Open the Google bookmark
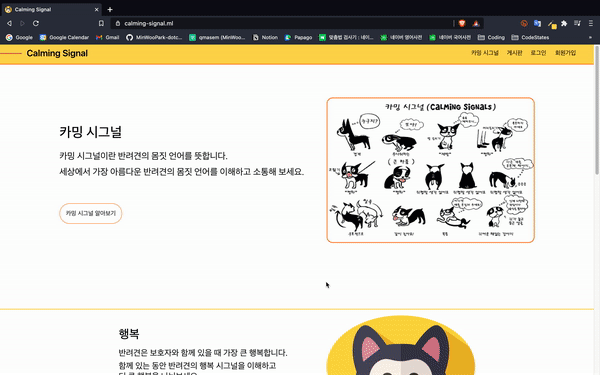 click(19, 38)
